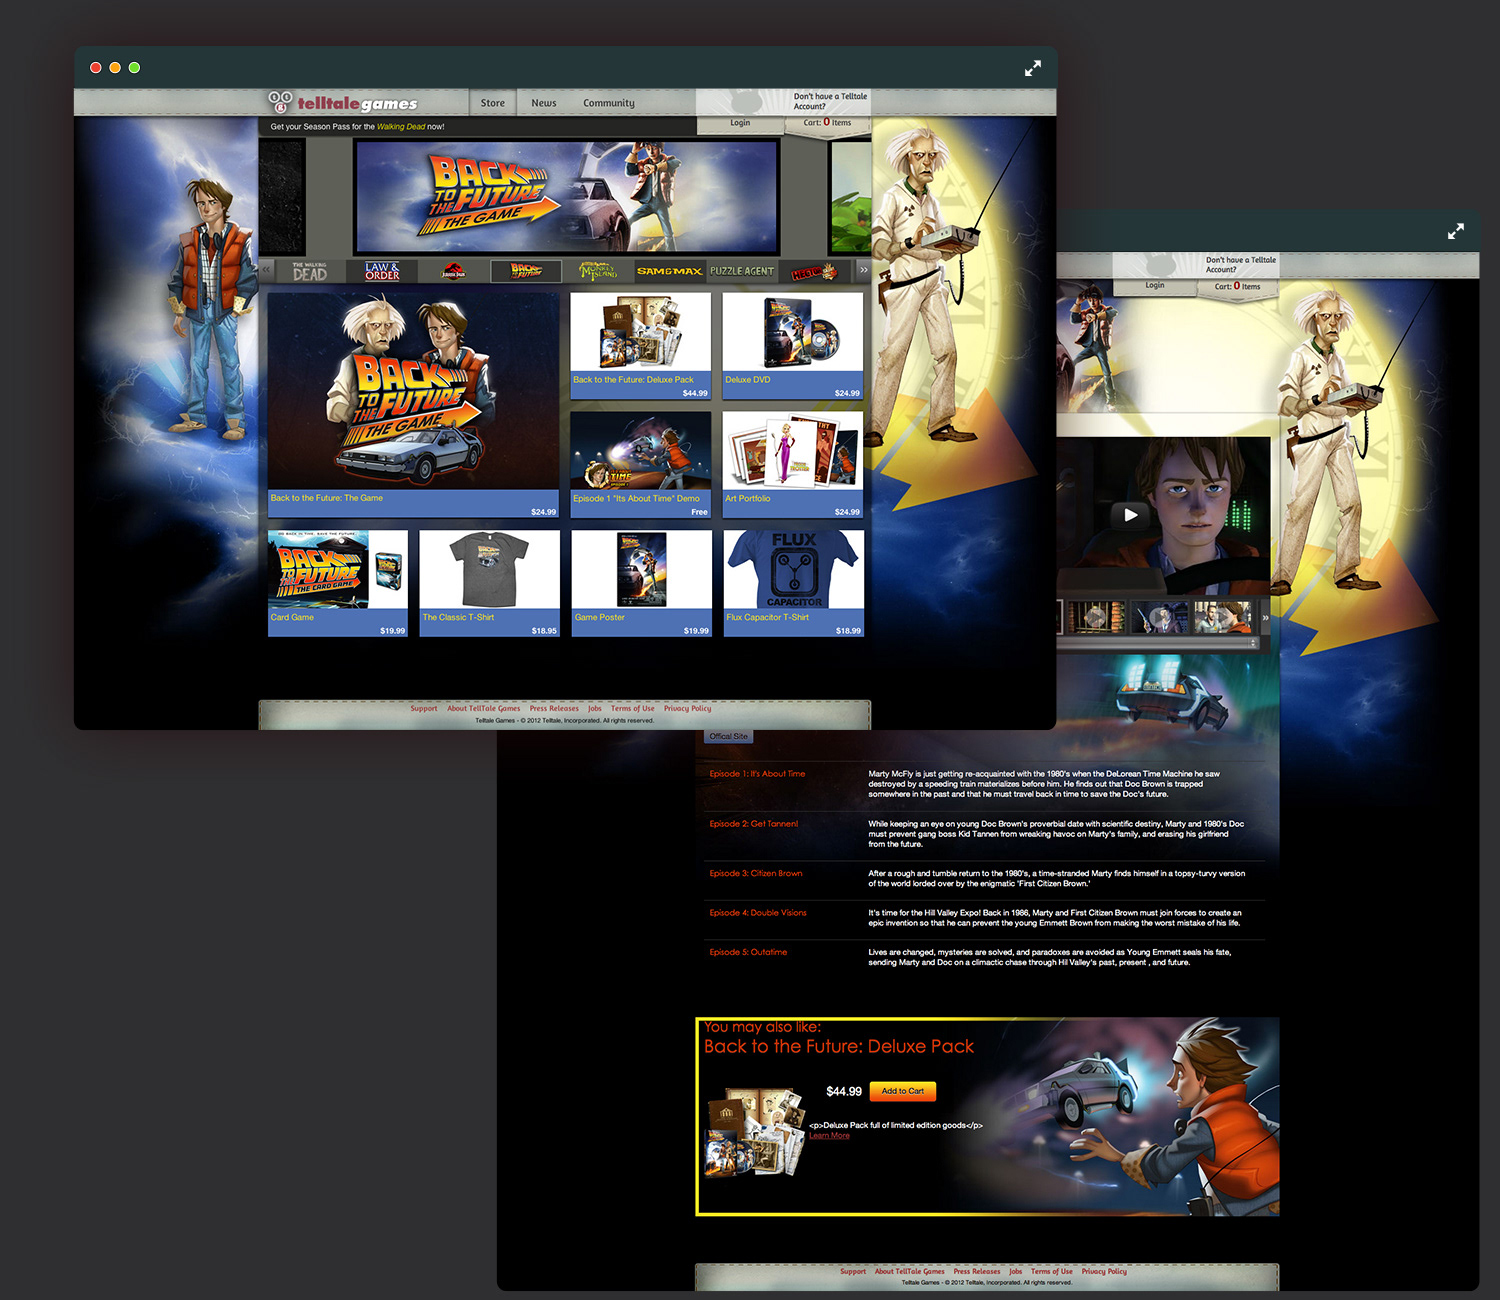Open Episode 1 'Its About Time' Demo
Viewport: 1500px width, 1300px height.
click(641, 465)
